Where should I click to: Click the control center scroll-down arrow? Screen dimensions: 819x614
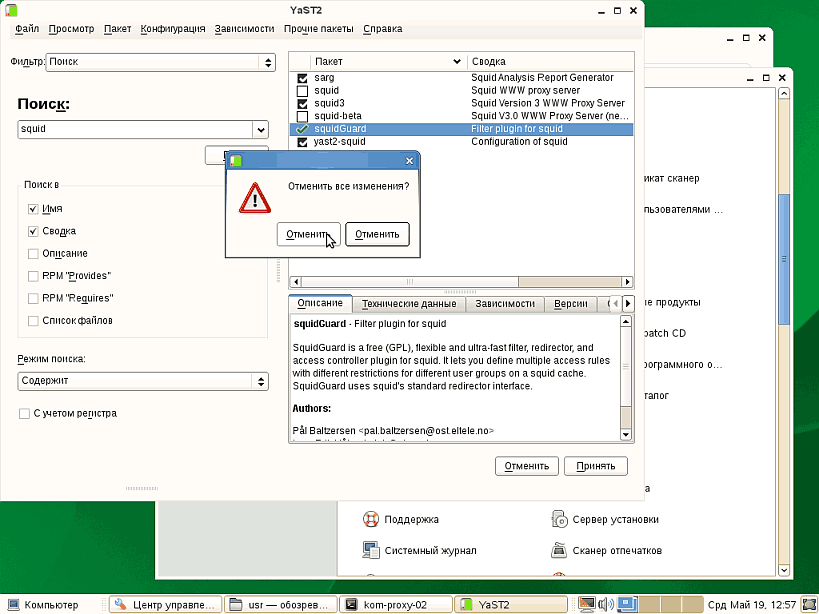pos(783,570)
